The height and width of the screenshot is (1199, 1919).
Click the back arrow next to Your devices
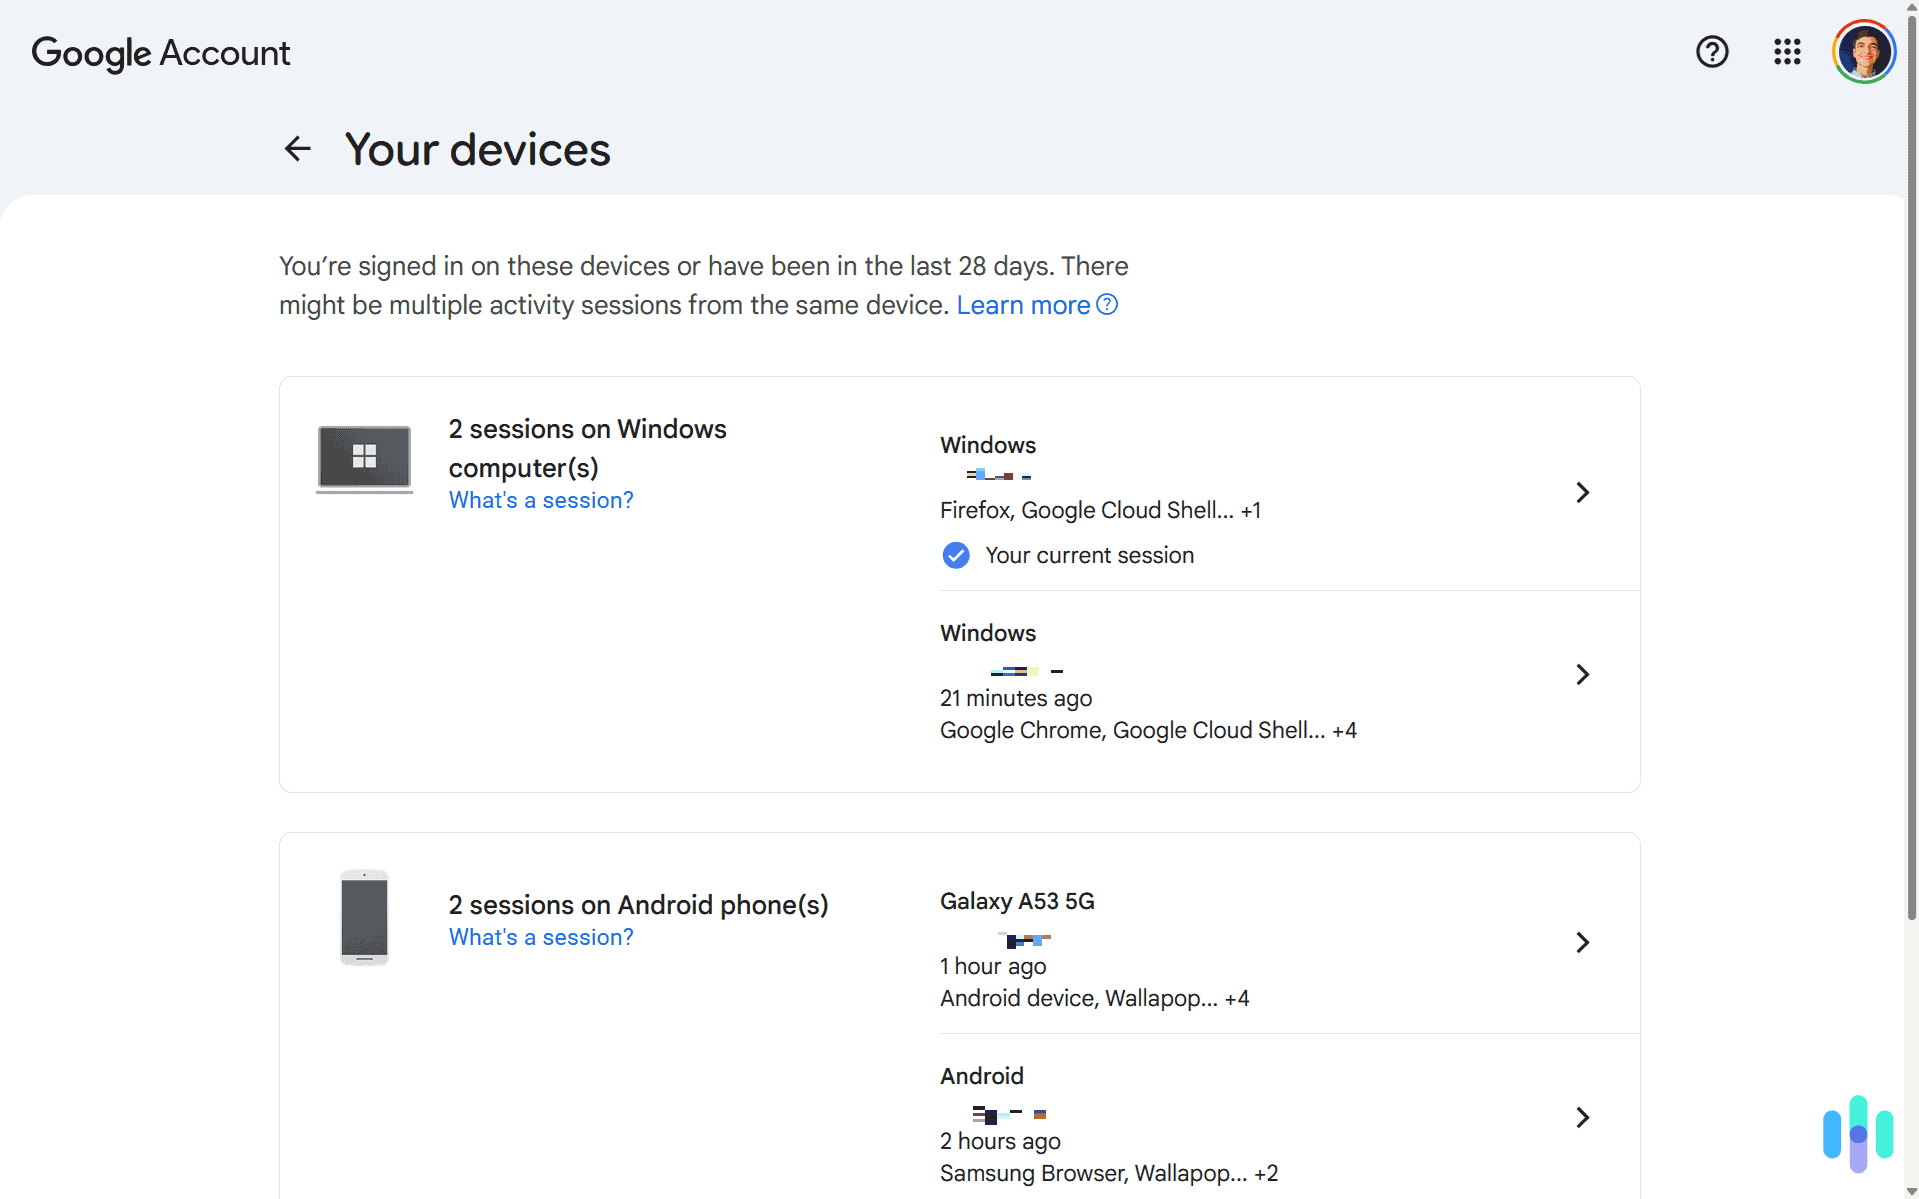(297, 148)
